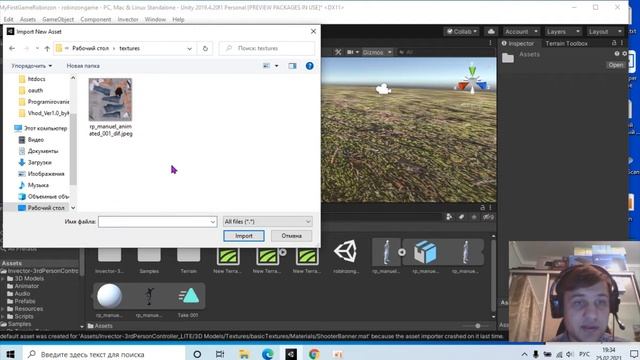The image size is (640, 360).
Task: Open the scene view tools settings icon
Action: tap(338, 52)
